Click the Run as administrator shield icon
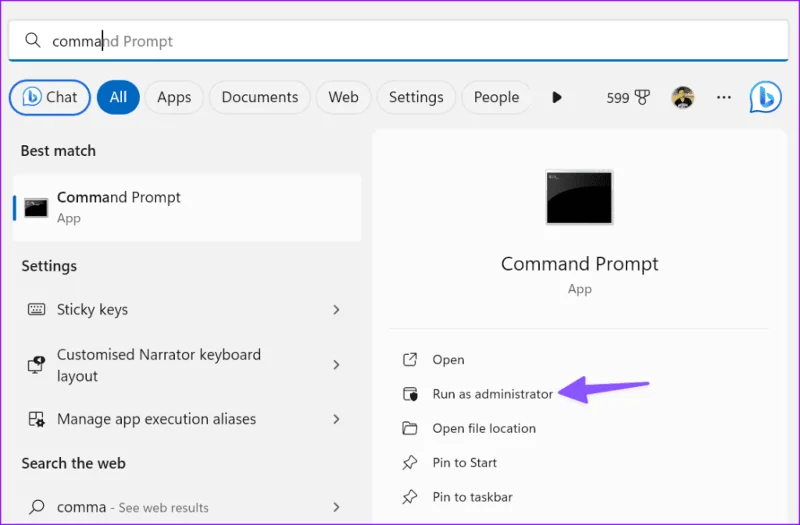The width and height of the screenshot is (800, 525). point(410,394)
